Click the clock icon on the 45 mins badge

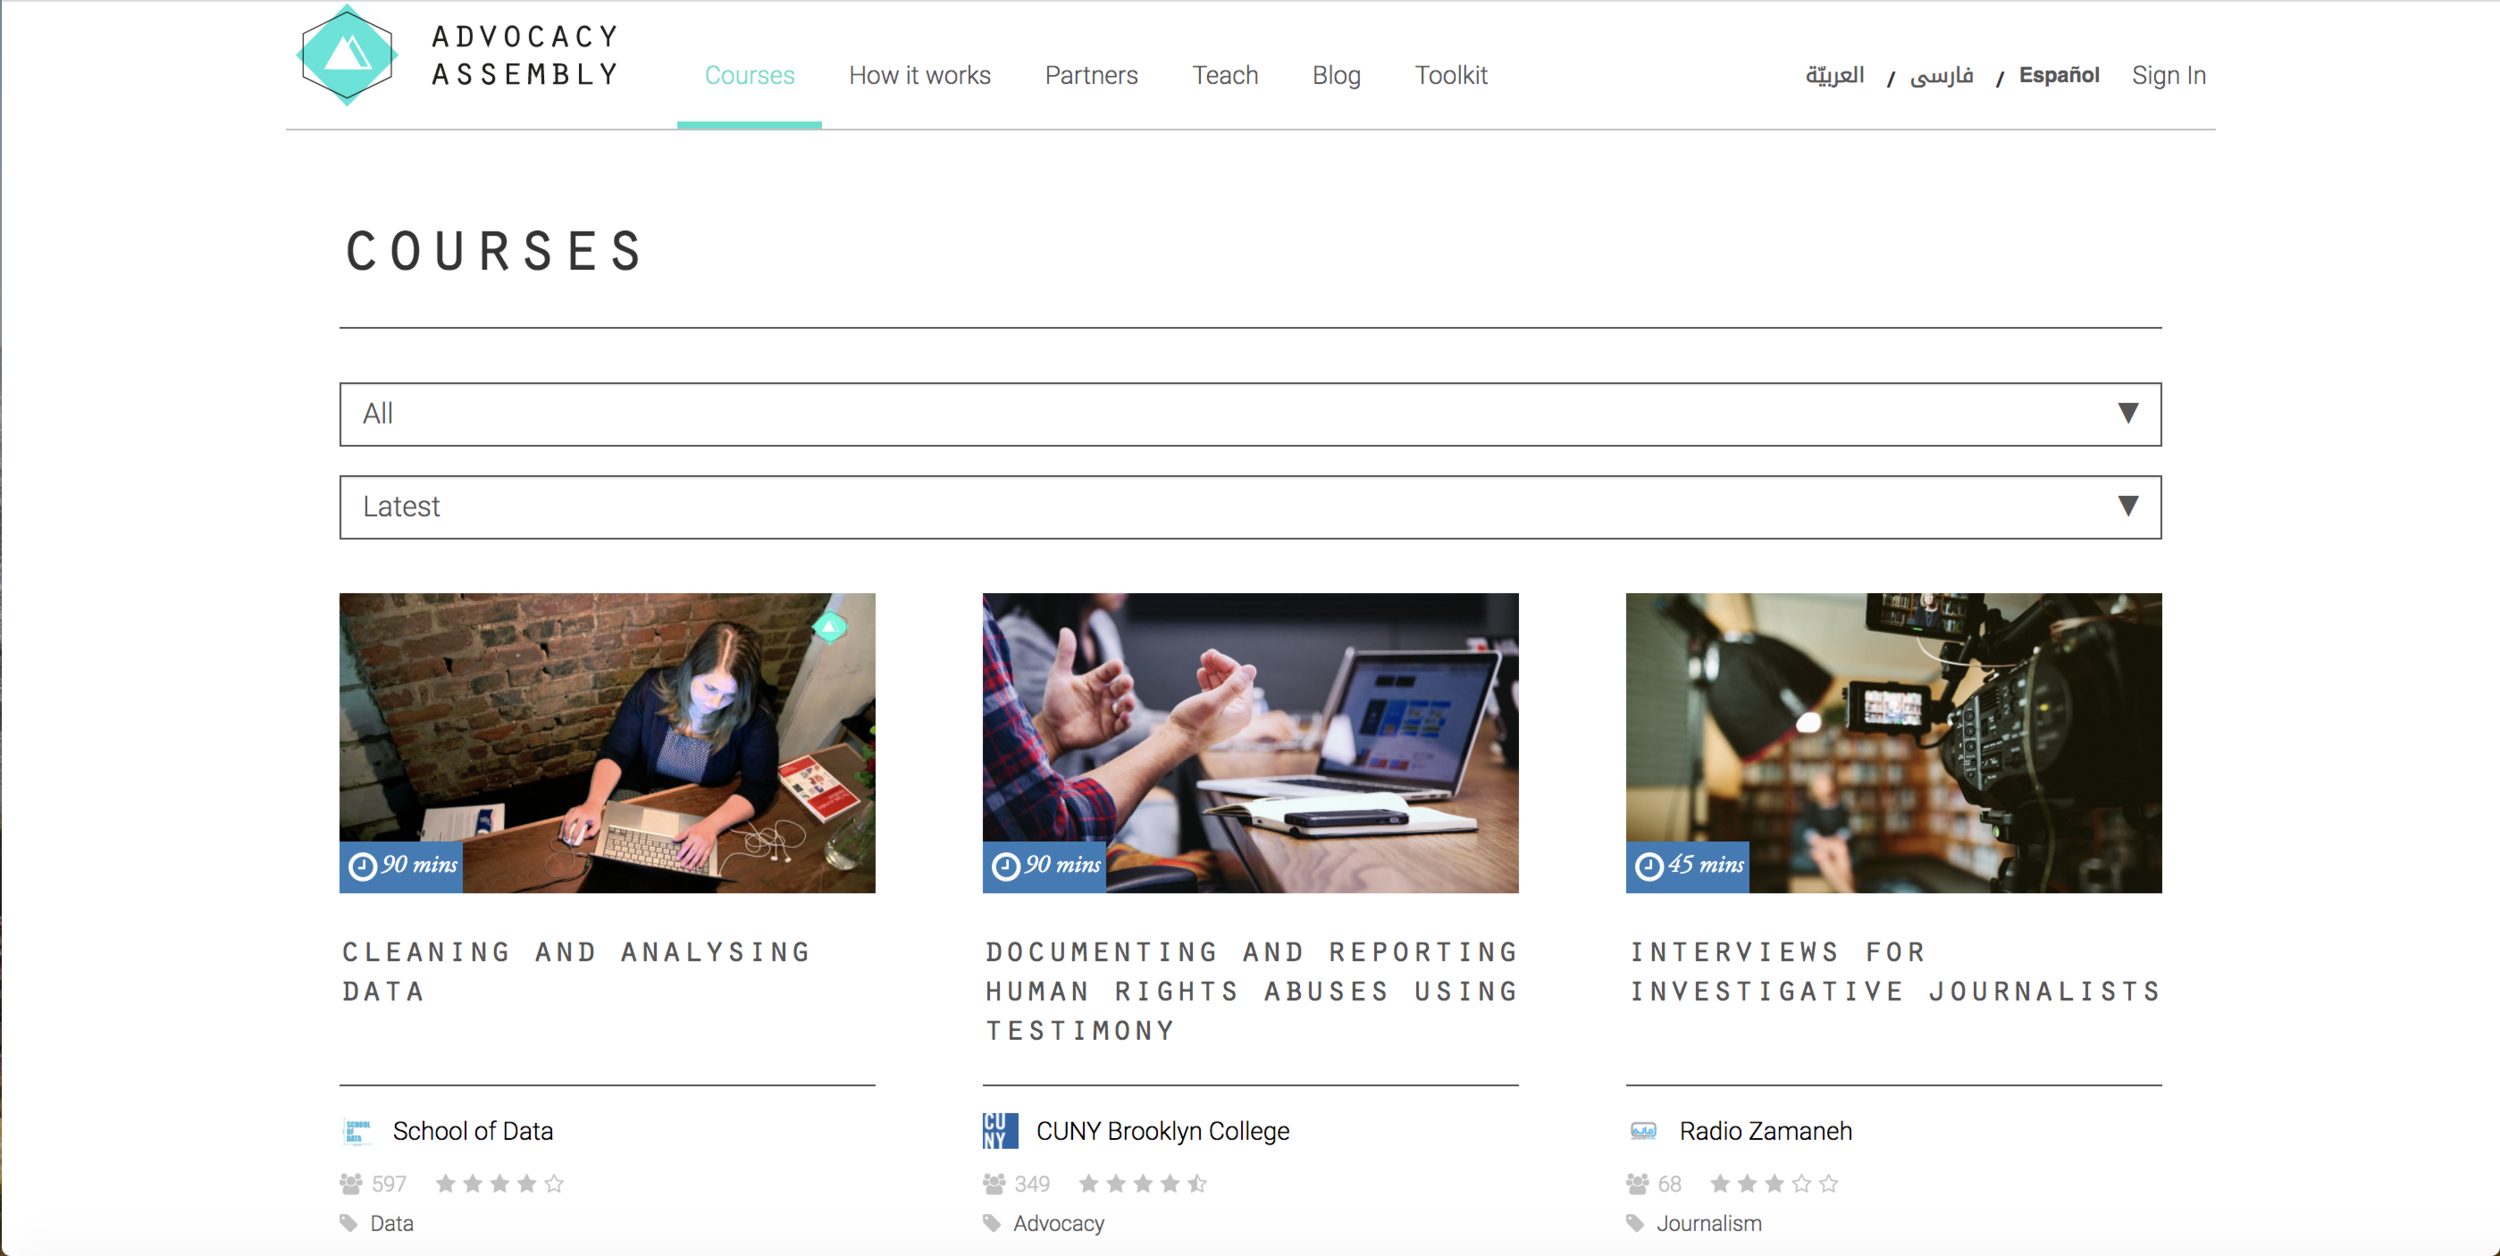click(1649, 866)
